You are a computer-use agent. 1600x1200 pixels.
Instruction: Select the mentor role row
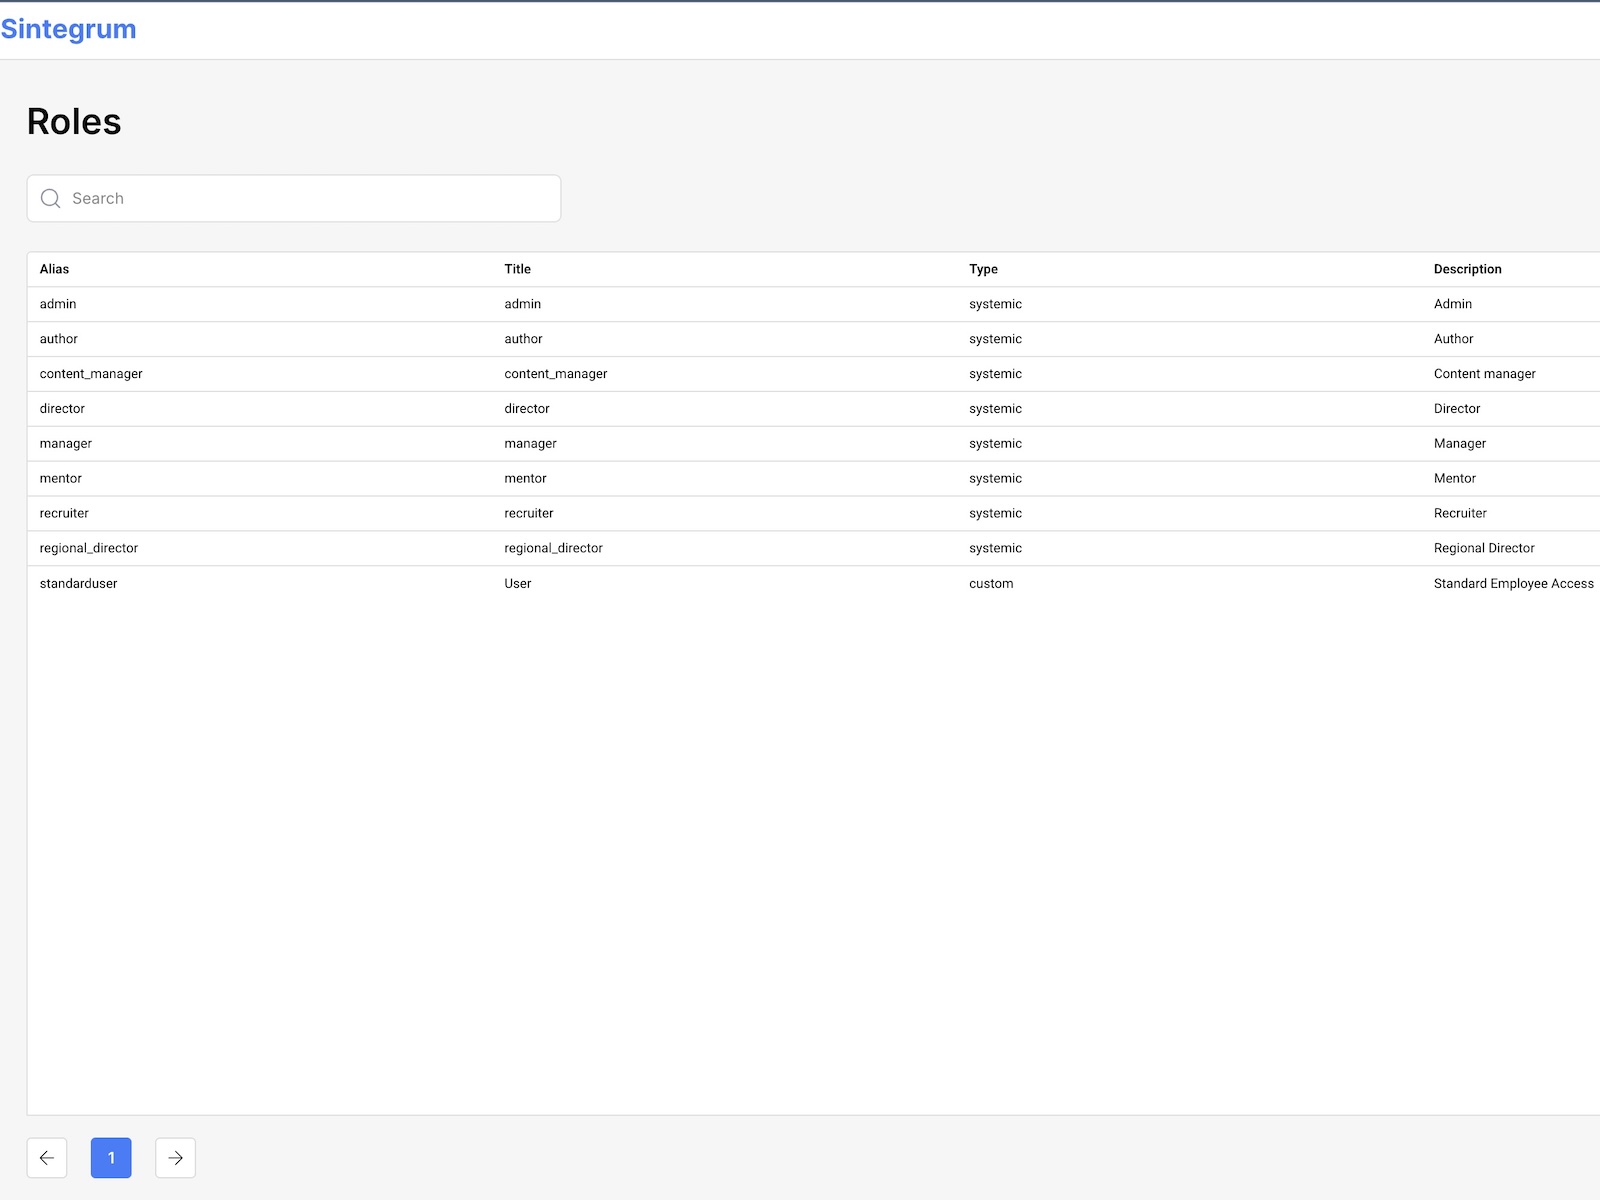pyautogui.click(x=400, y=478)
